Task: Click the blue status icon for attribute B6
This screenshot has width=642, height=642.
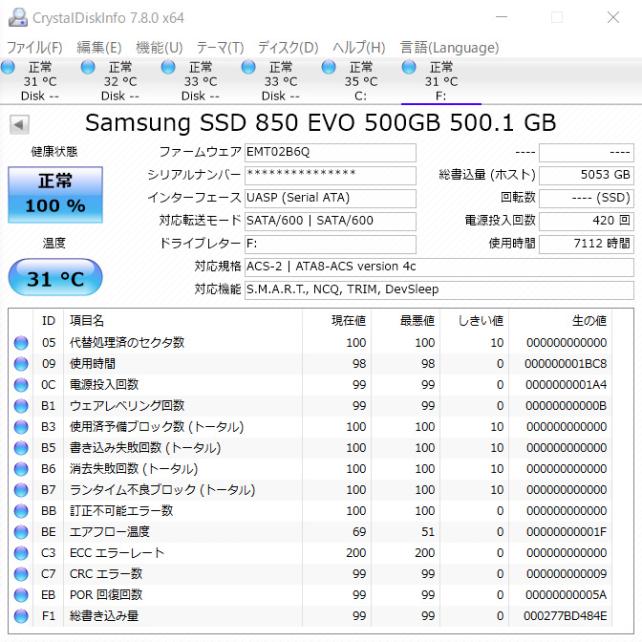Action: [x=21, y=469]
